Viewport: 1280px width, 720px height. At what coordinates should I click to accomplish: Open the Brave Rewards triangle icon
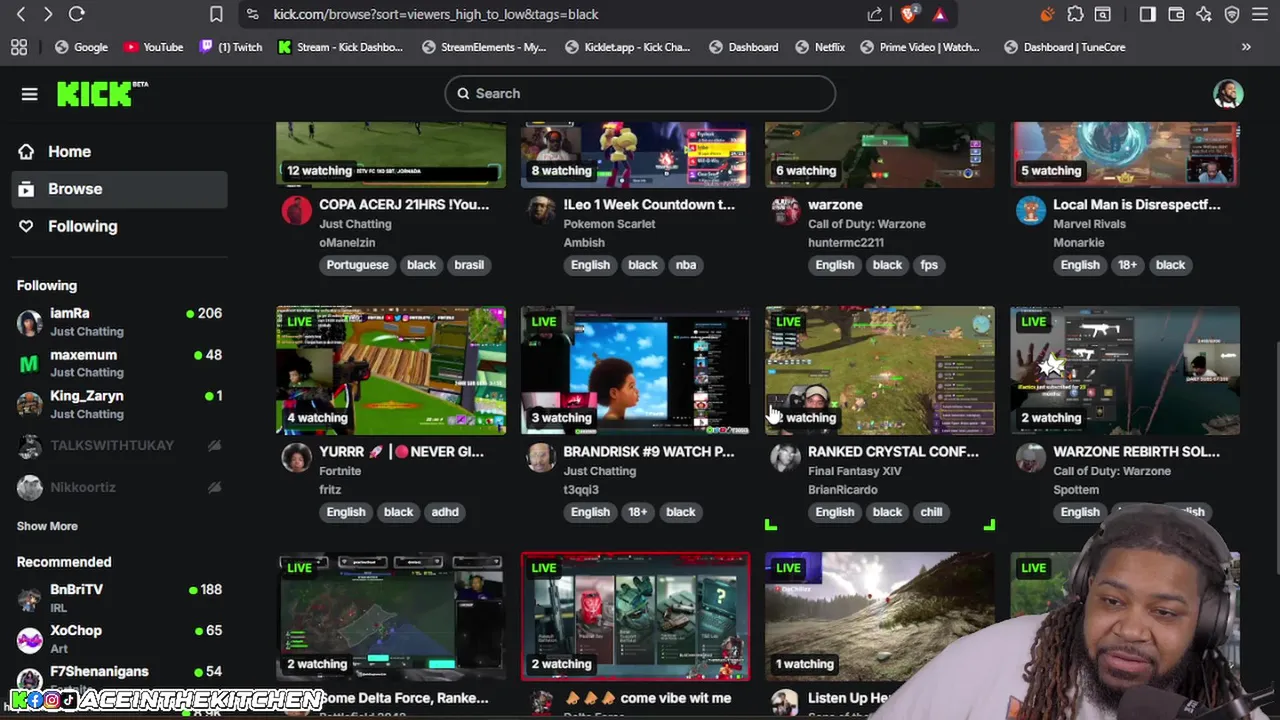click(939, 14)
